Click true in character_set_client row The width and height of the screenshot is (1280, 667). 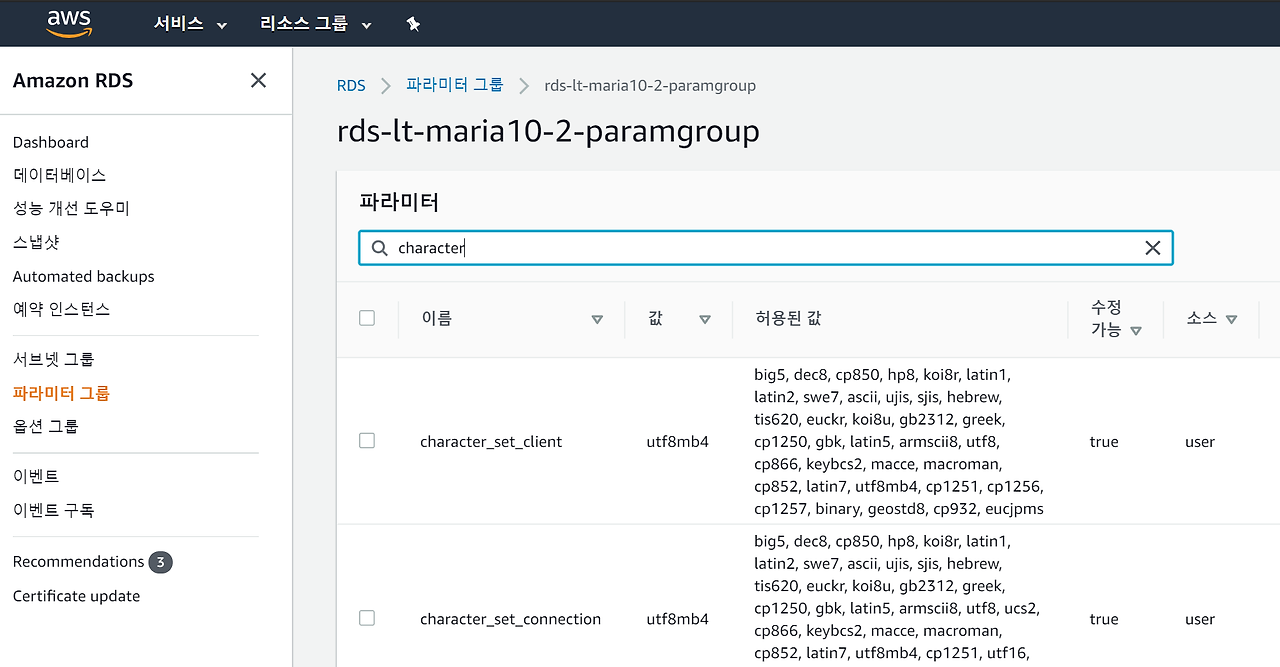coord(1104,441)
